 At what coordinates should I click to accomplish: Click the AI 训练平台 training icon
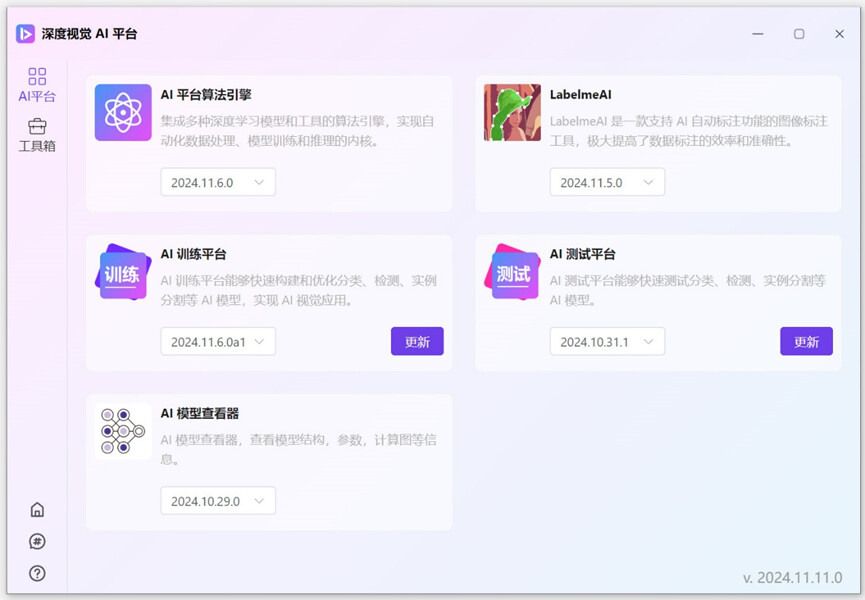pos(123,272)
